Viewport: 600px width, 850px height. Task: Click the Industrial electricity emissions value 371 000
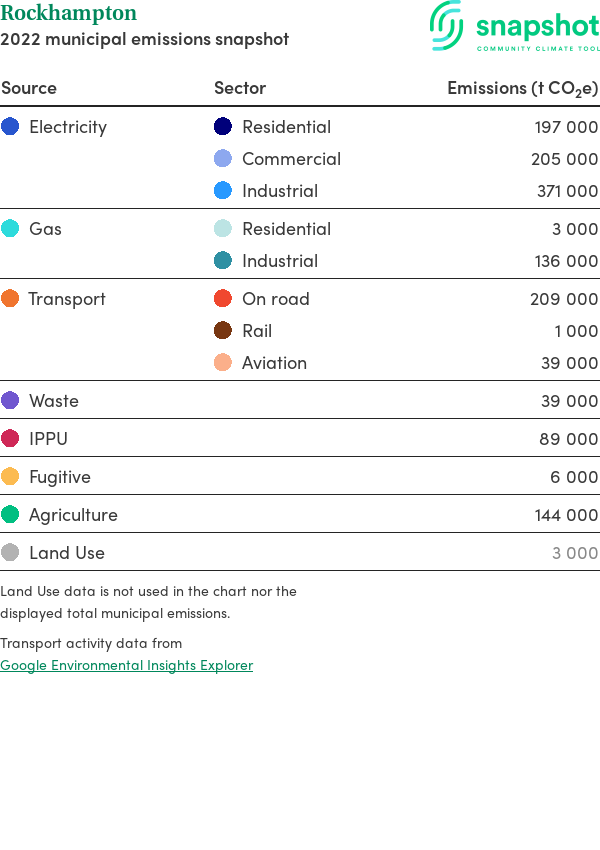click(567, 191)
